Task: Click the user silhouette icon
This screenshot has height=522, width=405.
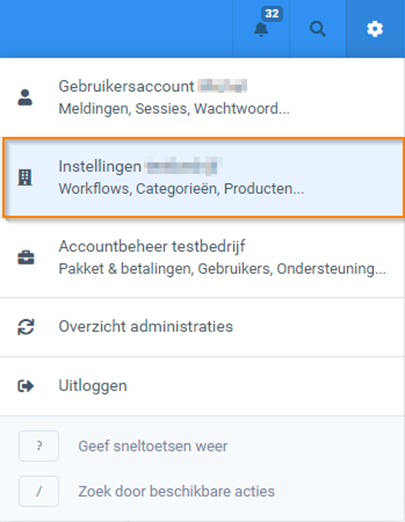Action: [x=25, y=98]
